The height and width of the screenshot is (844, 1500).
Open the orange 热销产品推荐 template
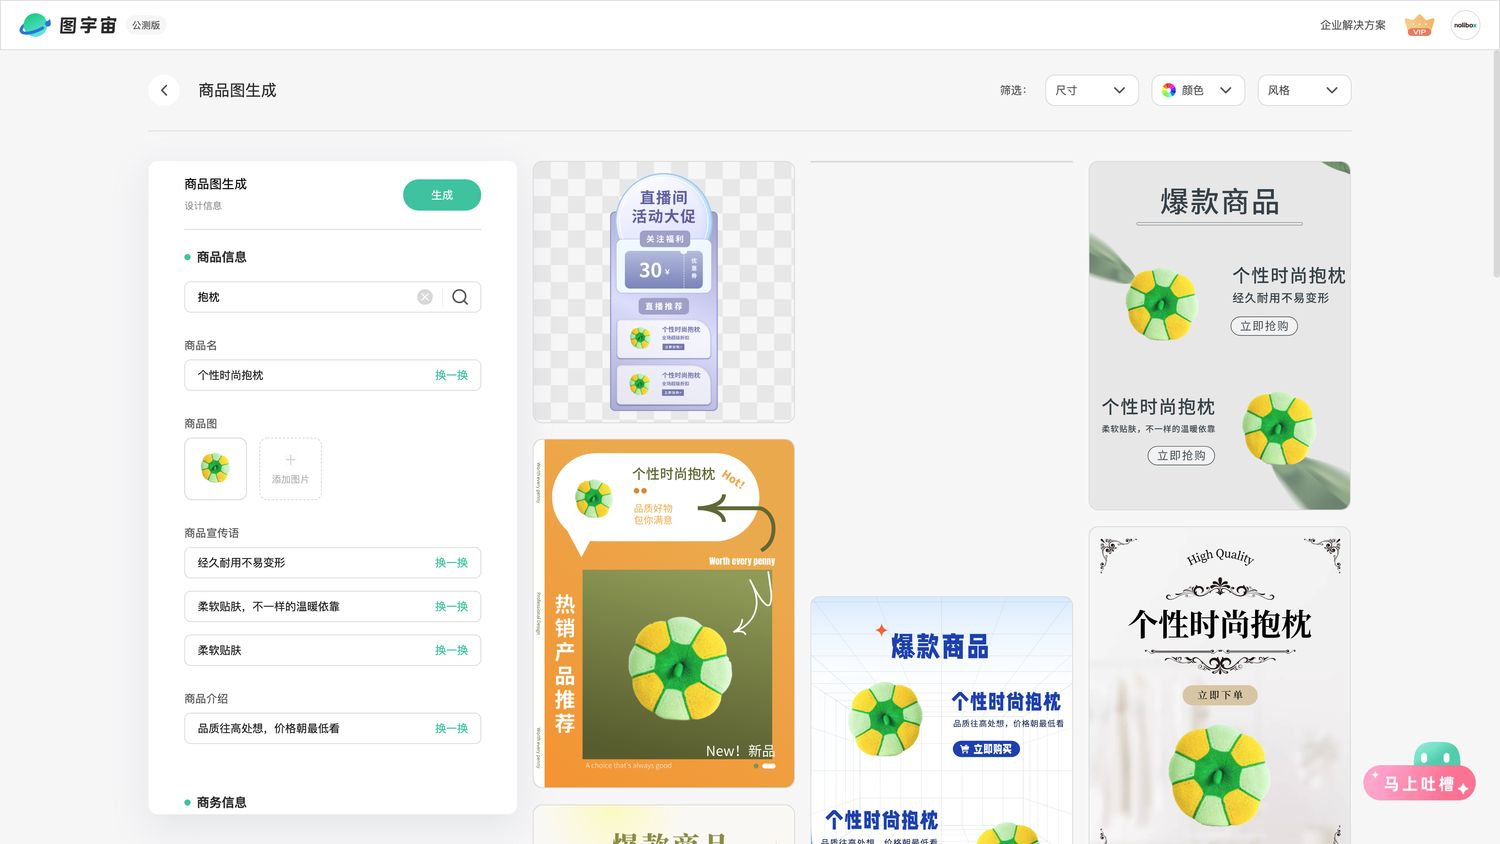[664, 613]
